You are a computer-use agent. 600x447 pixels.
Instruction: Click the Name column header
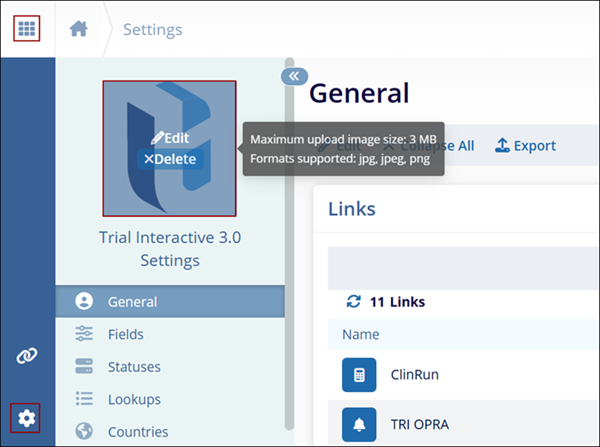(360, 334)
